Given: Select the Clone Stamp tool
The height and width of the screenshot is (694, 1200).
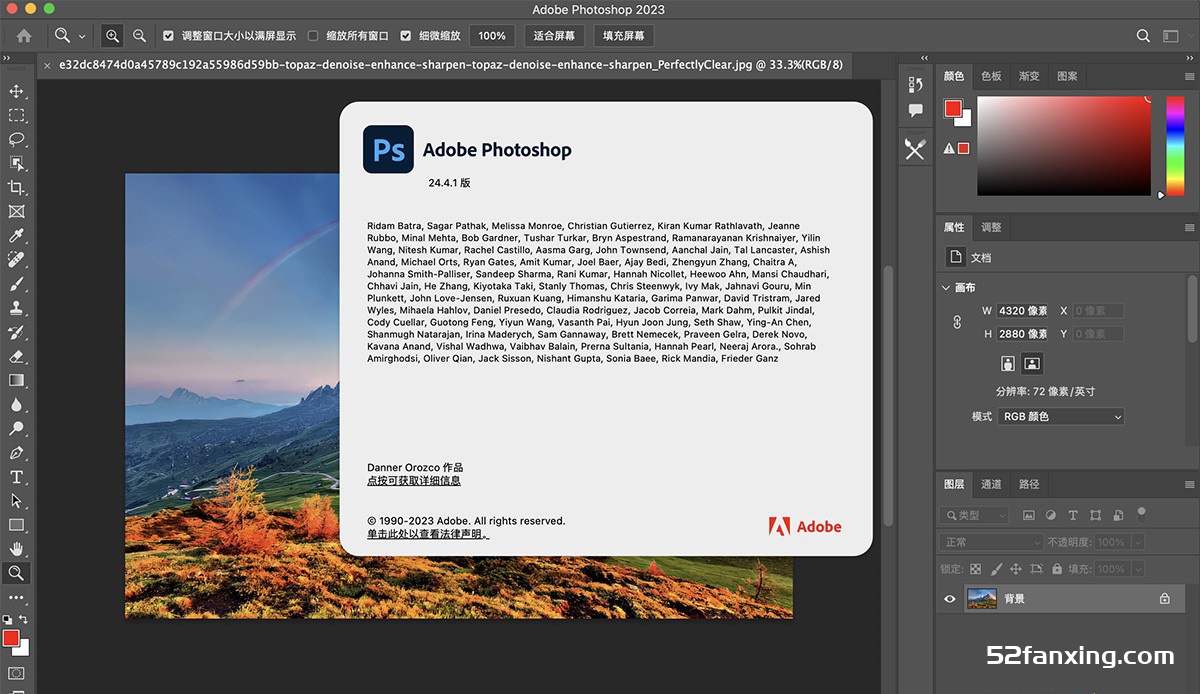Looking at the screenshot, I should pyautogui.click(x=16, y=308).
